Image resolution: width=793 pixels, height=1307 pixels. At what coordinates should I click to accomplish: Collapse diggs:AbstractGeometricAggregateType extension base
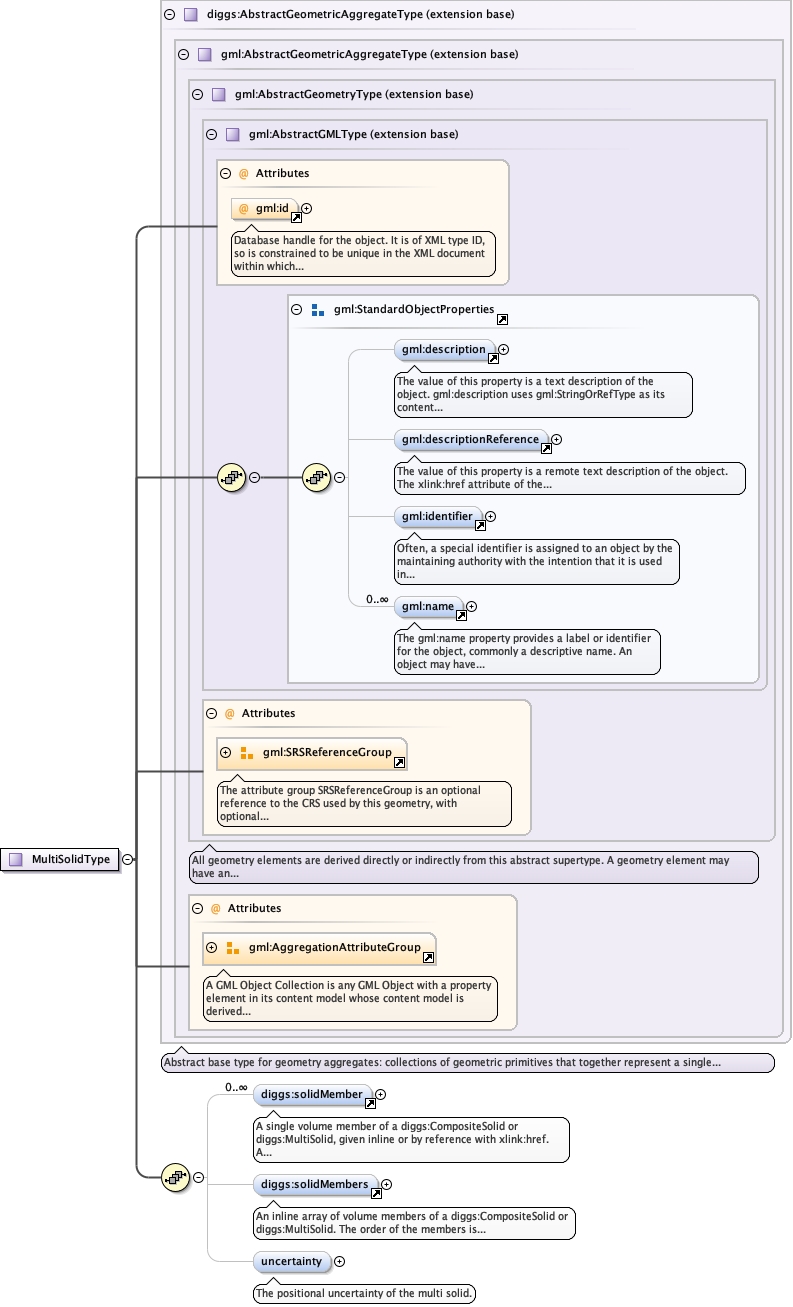pyautogui.click(x=169, y=15)
